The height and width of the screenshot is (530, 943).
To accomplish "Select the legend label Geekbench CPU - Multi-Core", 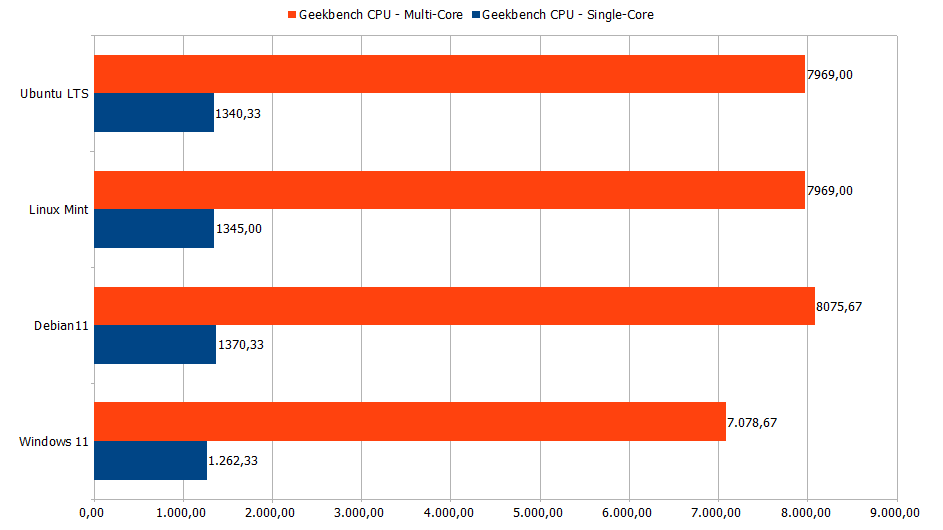I will click(381, 15).
